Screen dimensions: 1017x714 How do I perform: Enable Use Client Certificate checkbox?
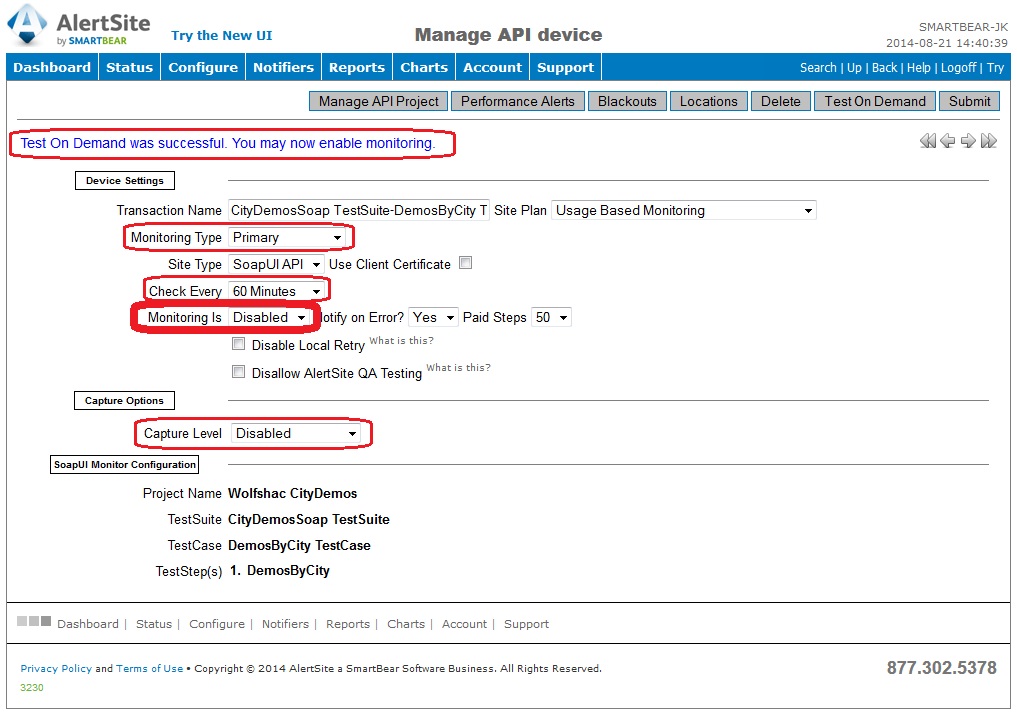[466, 263]
